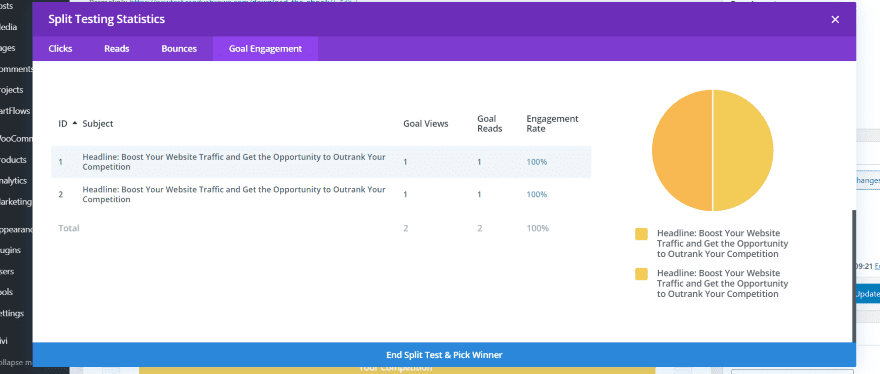Open Comments in WordPress sidebar
The image size is (880, 374).
coord(16,69)
